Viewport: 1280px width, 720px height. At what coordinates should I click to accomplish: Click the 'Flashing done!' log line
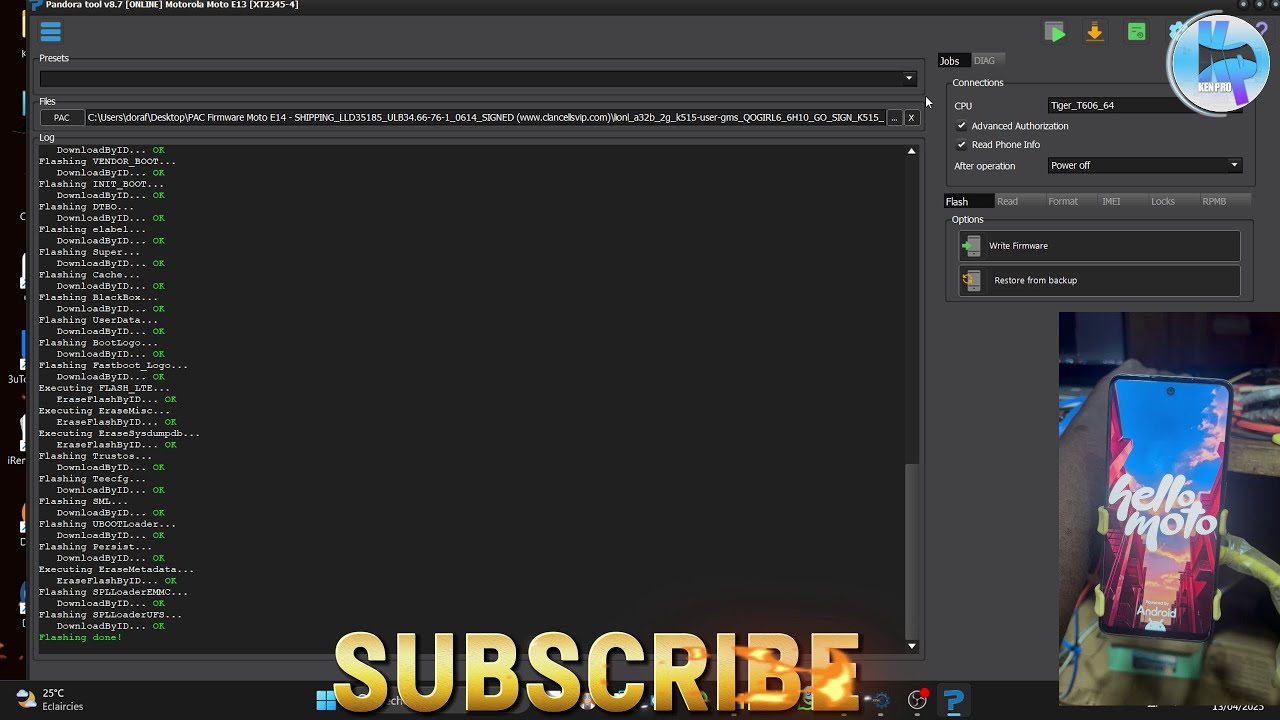point(80,638)
